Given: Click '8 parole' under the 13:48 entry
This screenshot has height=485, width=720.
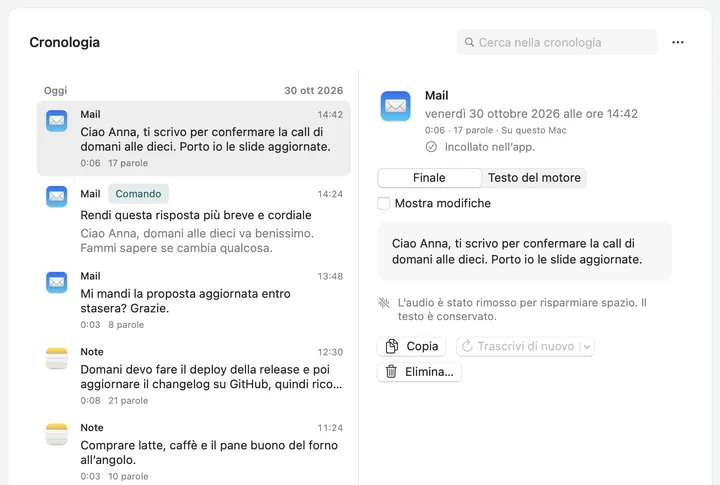Looking at the screenshot, I should point(126,325).
